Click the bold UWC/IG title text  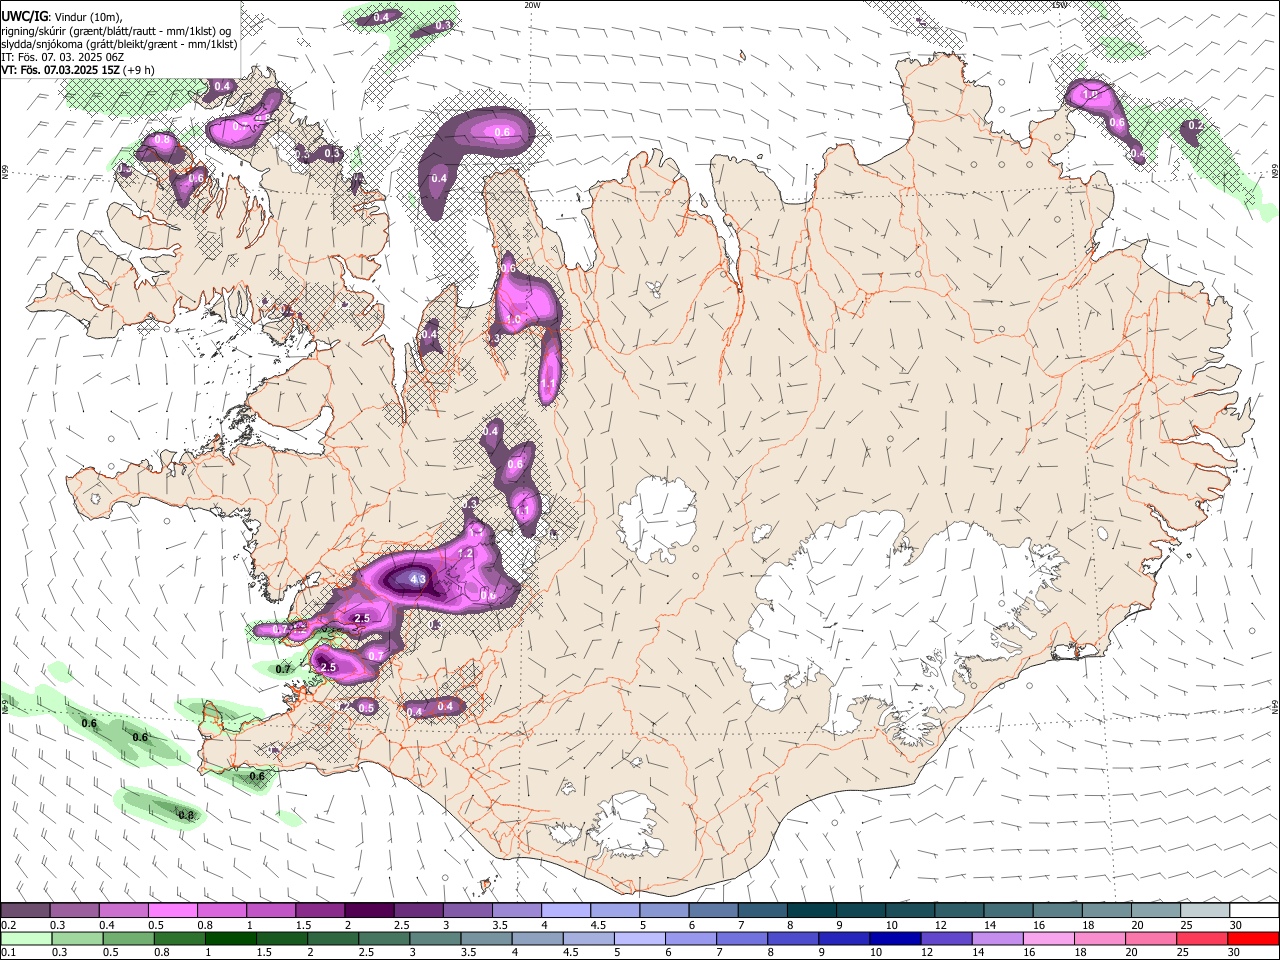(24, 16)
